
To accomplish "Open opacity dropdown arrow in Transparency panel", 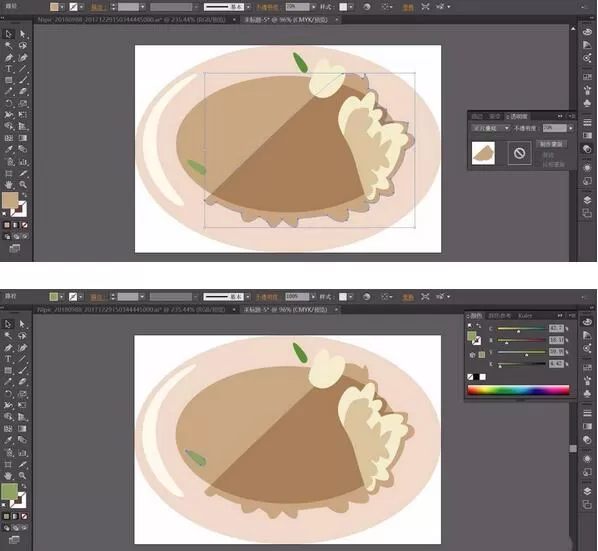I will 571,129.
